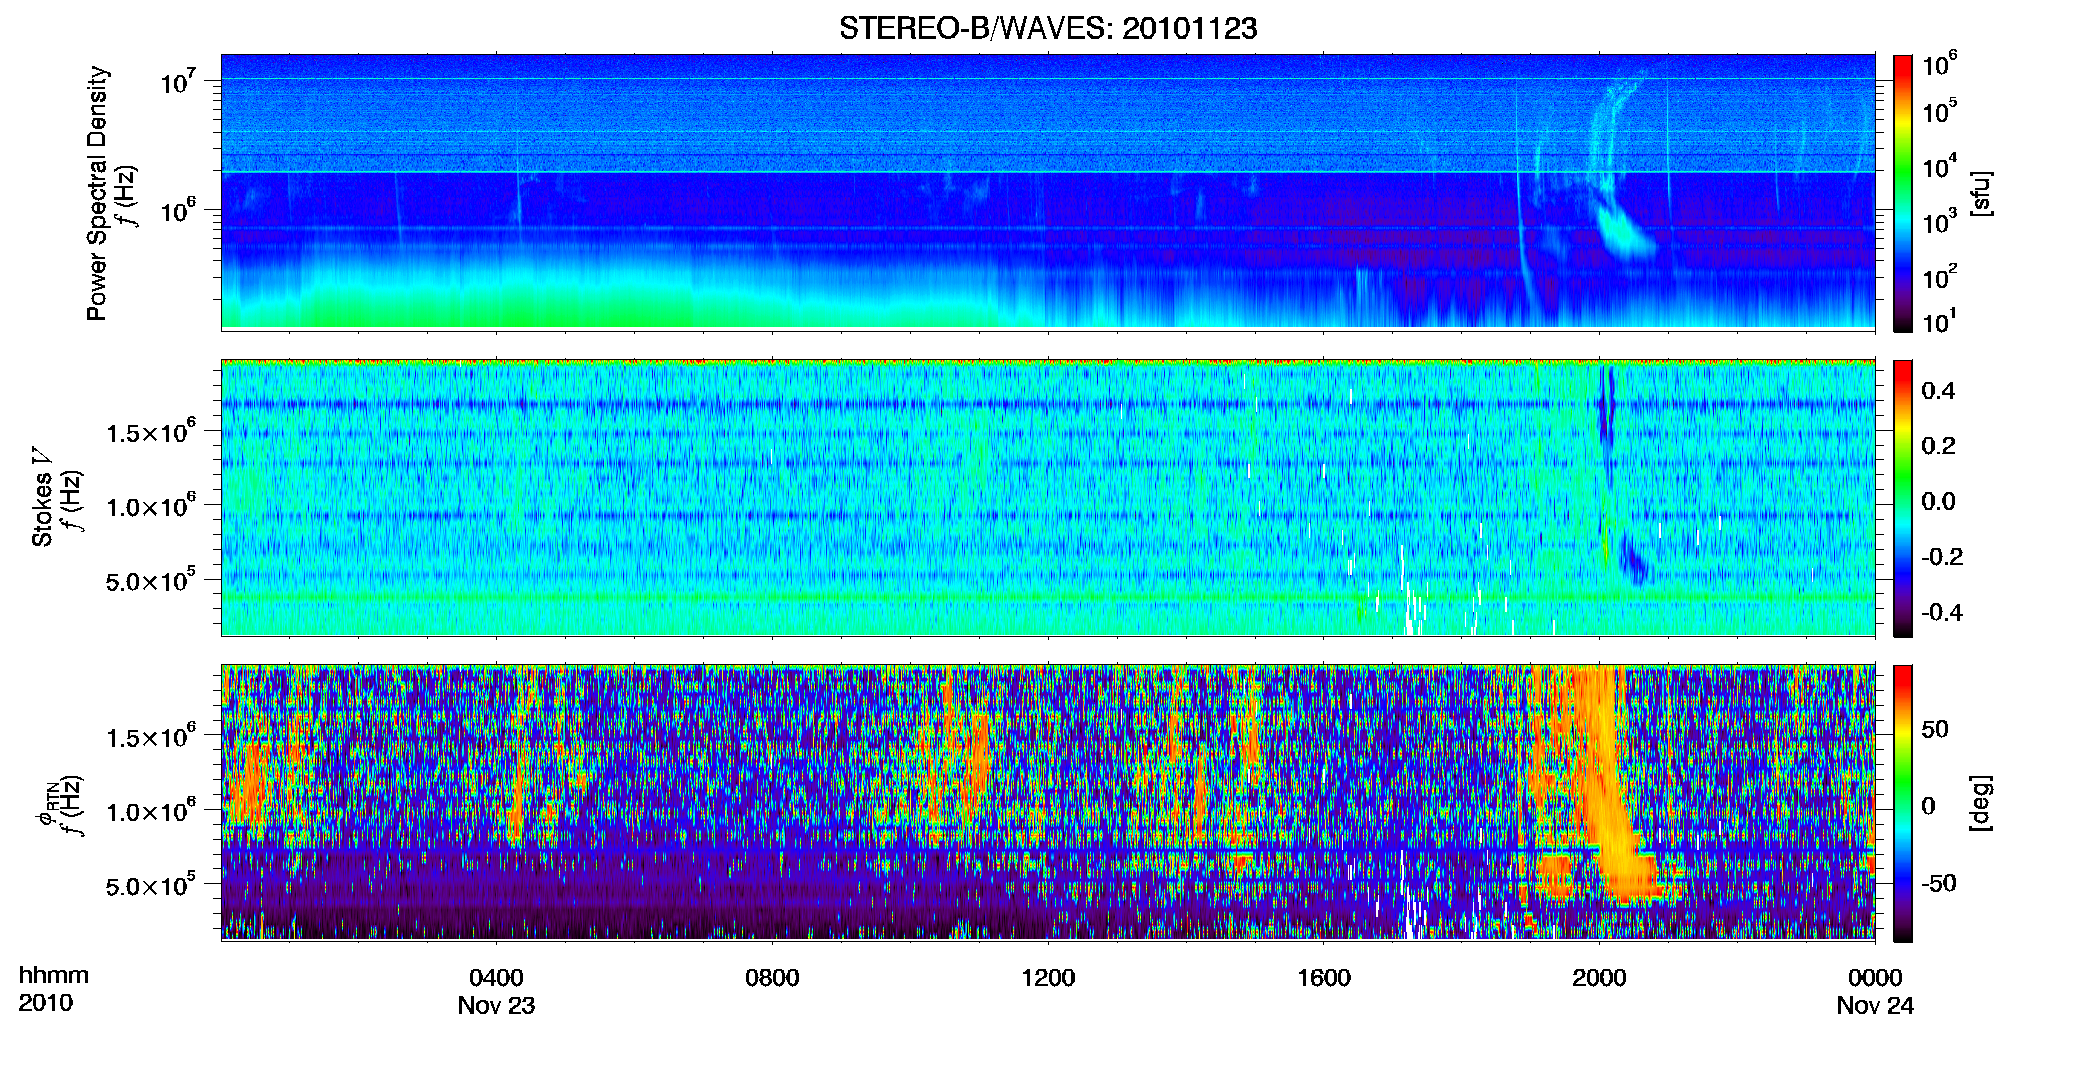Click the Power Spectral Density axis label
The height and width of the screenshot is (1080, 2096).
coord(97,193)
